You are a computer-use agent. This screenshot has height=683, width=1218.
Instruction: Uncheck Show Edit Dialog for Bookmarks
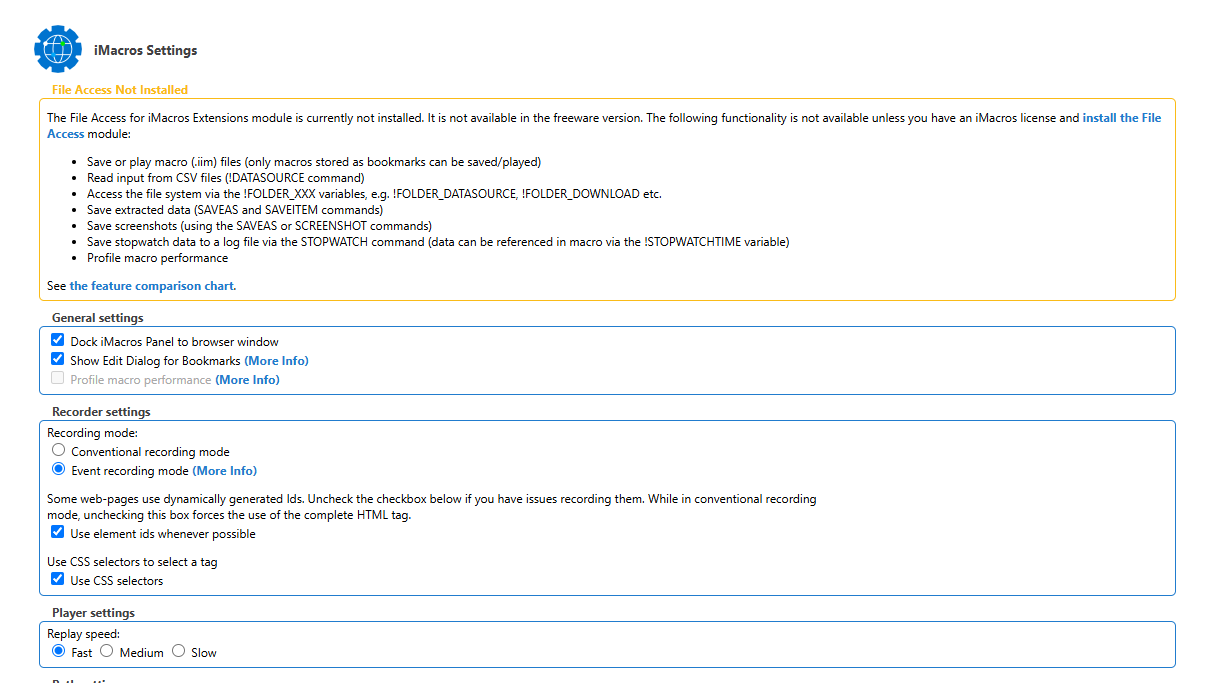(x=58, y=359)
